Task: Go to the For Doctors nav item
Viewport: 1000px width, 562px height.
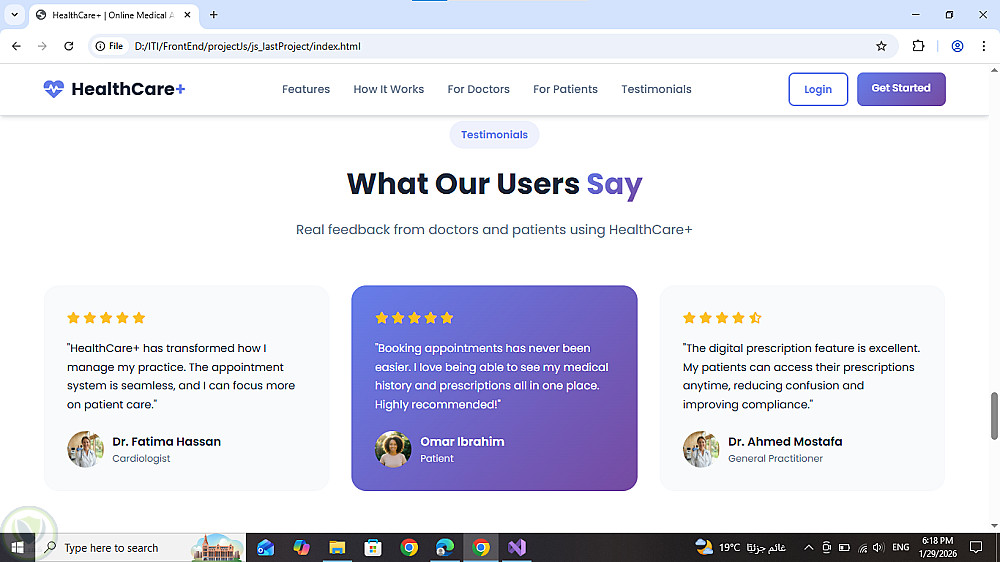Action: pyautogui.click(x=478, y=89)
